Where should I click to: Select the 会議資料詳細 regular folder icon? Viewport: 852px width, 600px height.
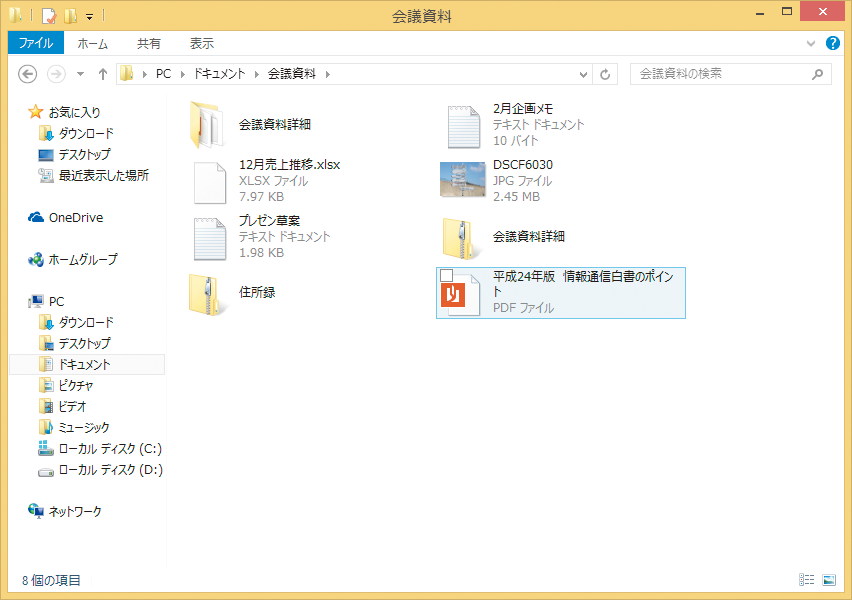coord(207,125)
